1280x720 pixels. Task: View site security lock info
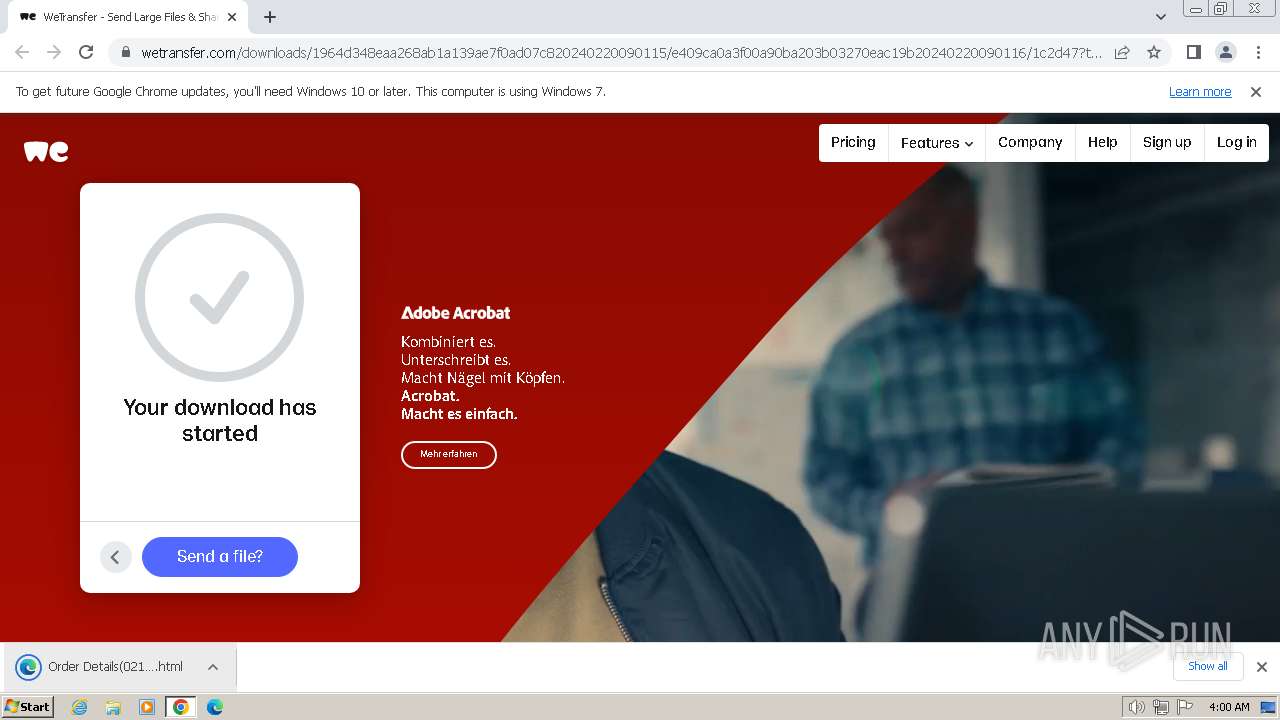click(x=126, y=52)
